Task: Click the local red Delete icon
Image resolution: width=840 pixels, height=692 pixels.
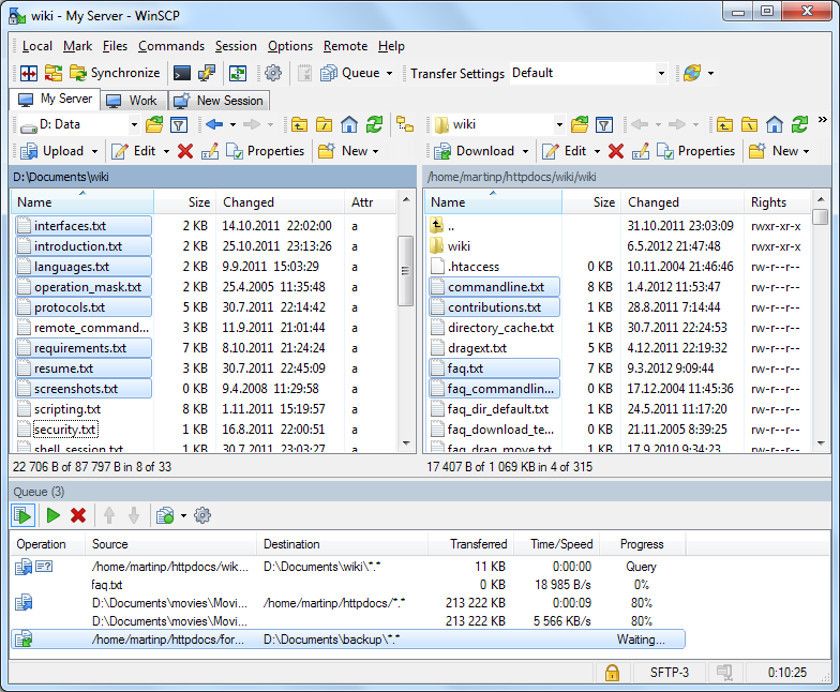Action: pos(185,152)
